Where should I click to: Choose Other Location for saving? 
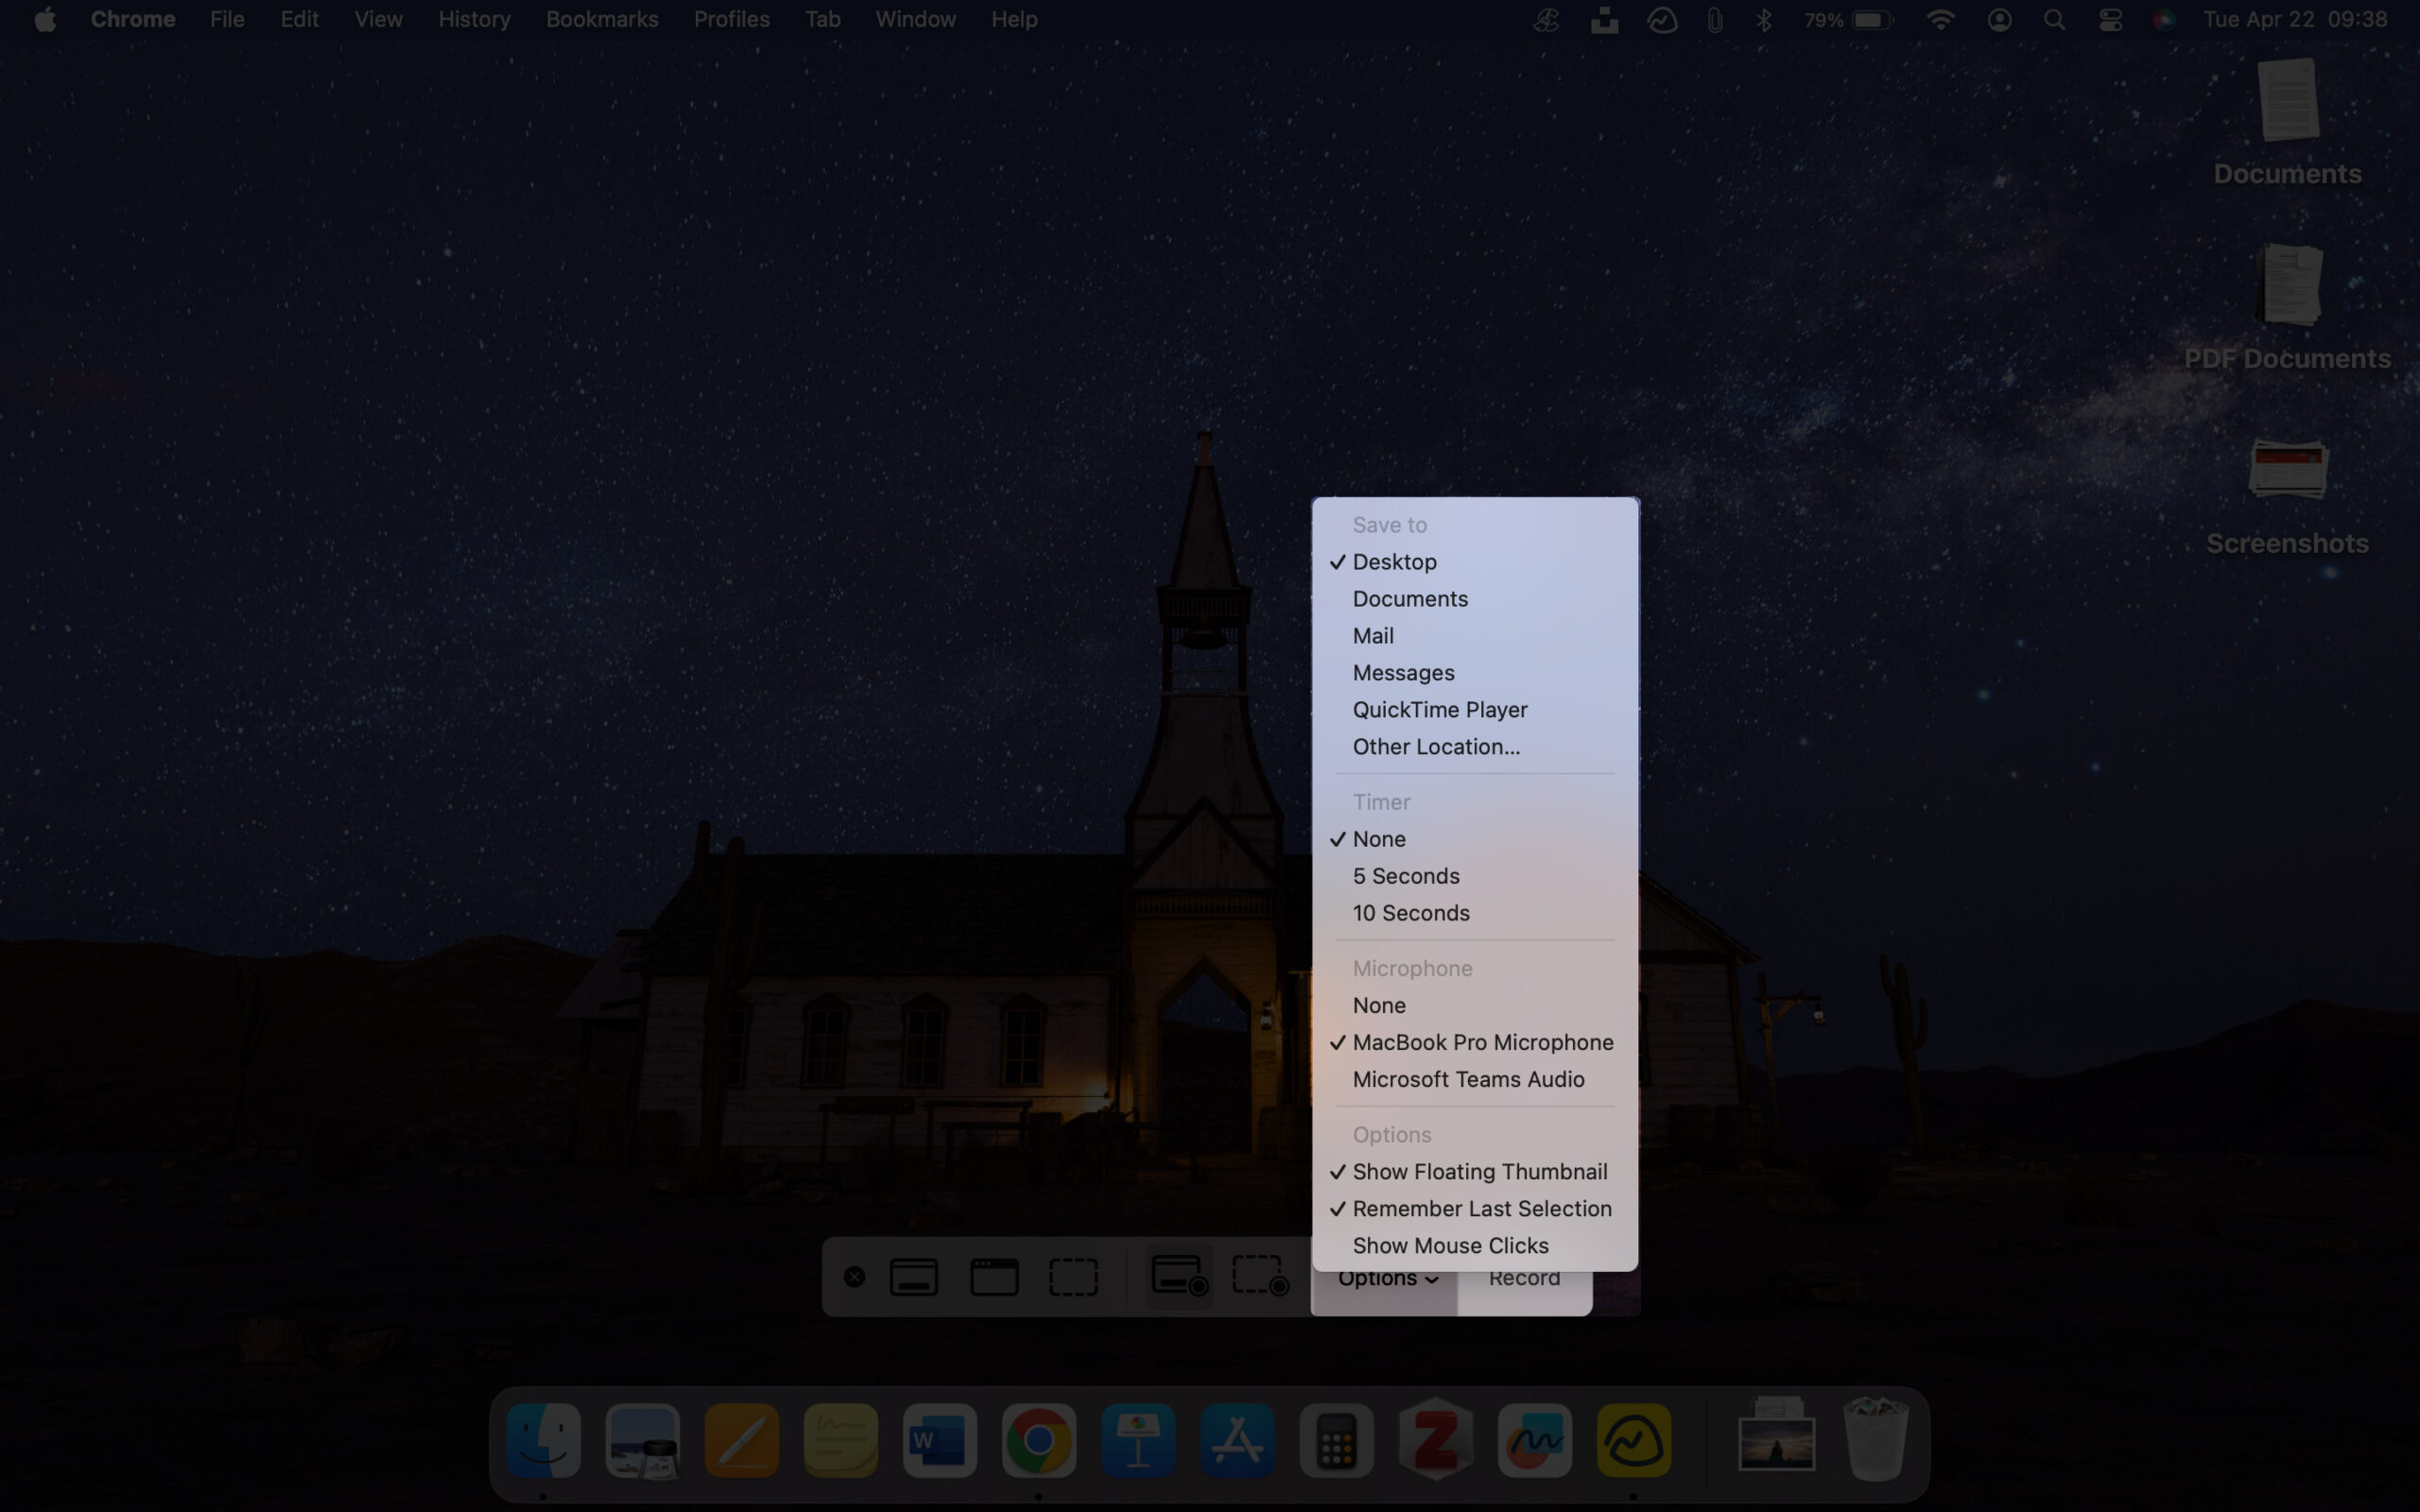[x=1435, y=746]
